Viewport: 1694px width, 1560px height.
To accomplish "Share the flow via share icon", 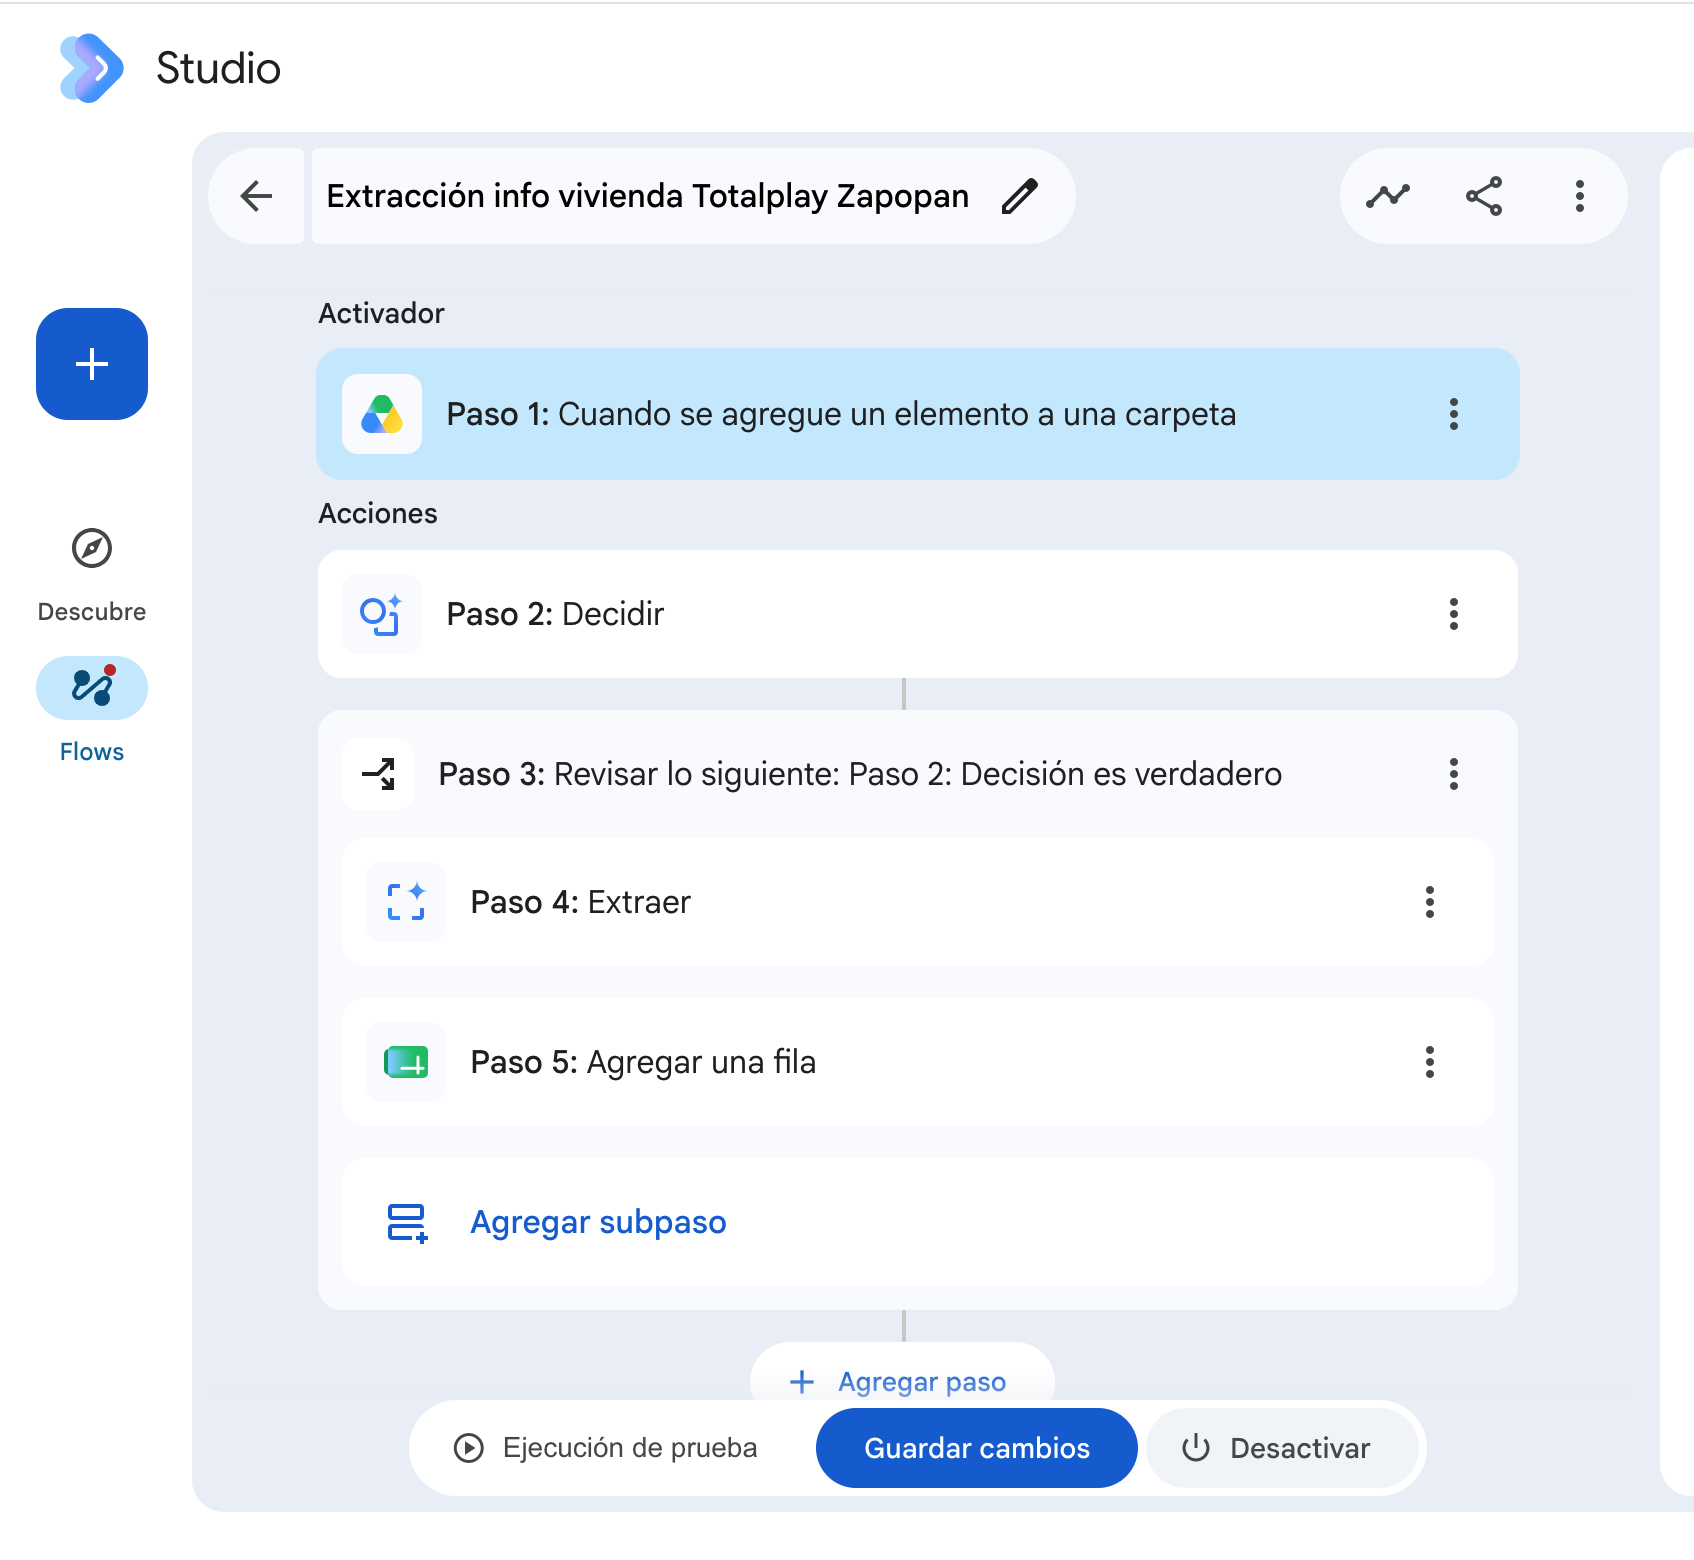I will [1484, 196].
